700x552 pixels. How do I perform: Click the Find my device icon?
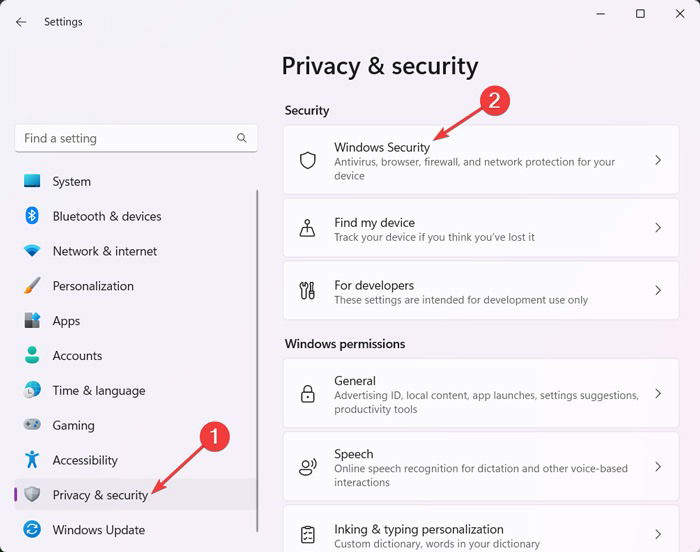click(307, 228)
